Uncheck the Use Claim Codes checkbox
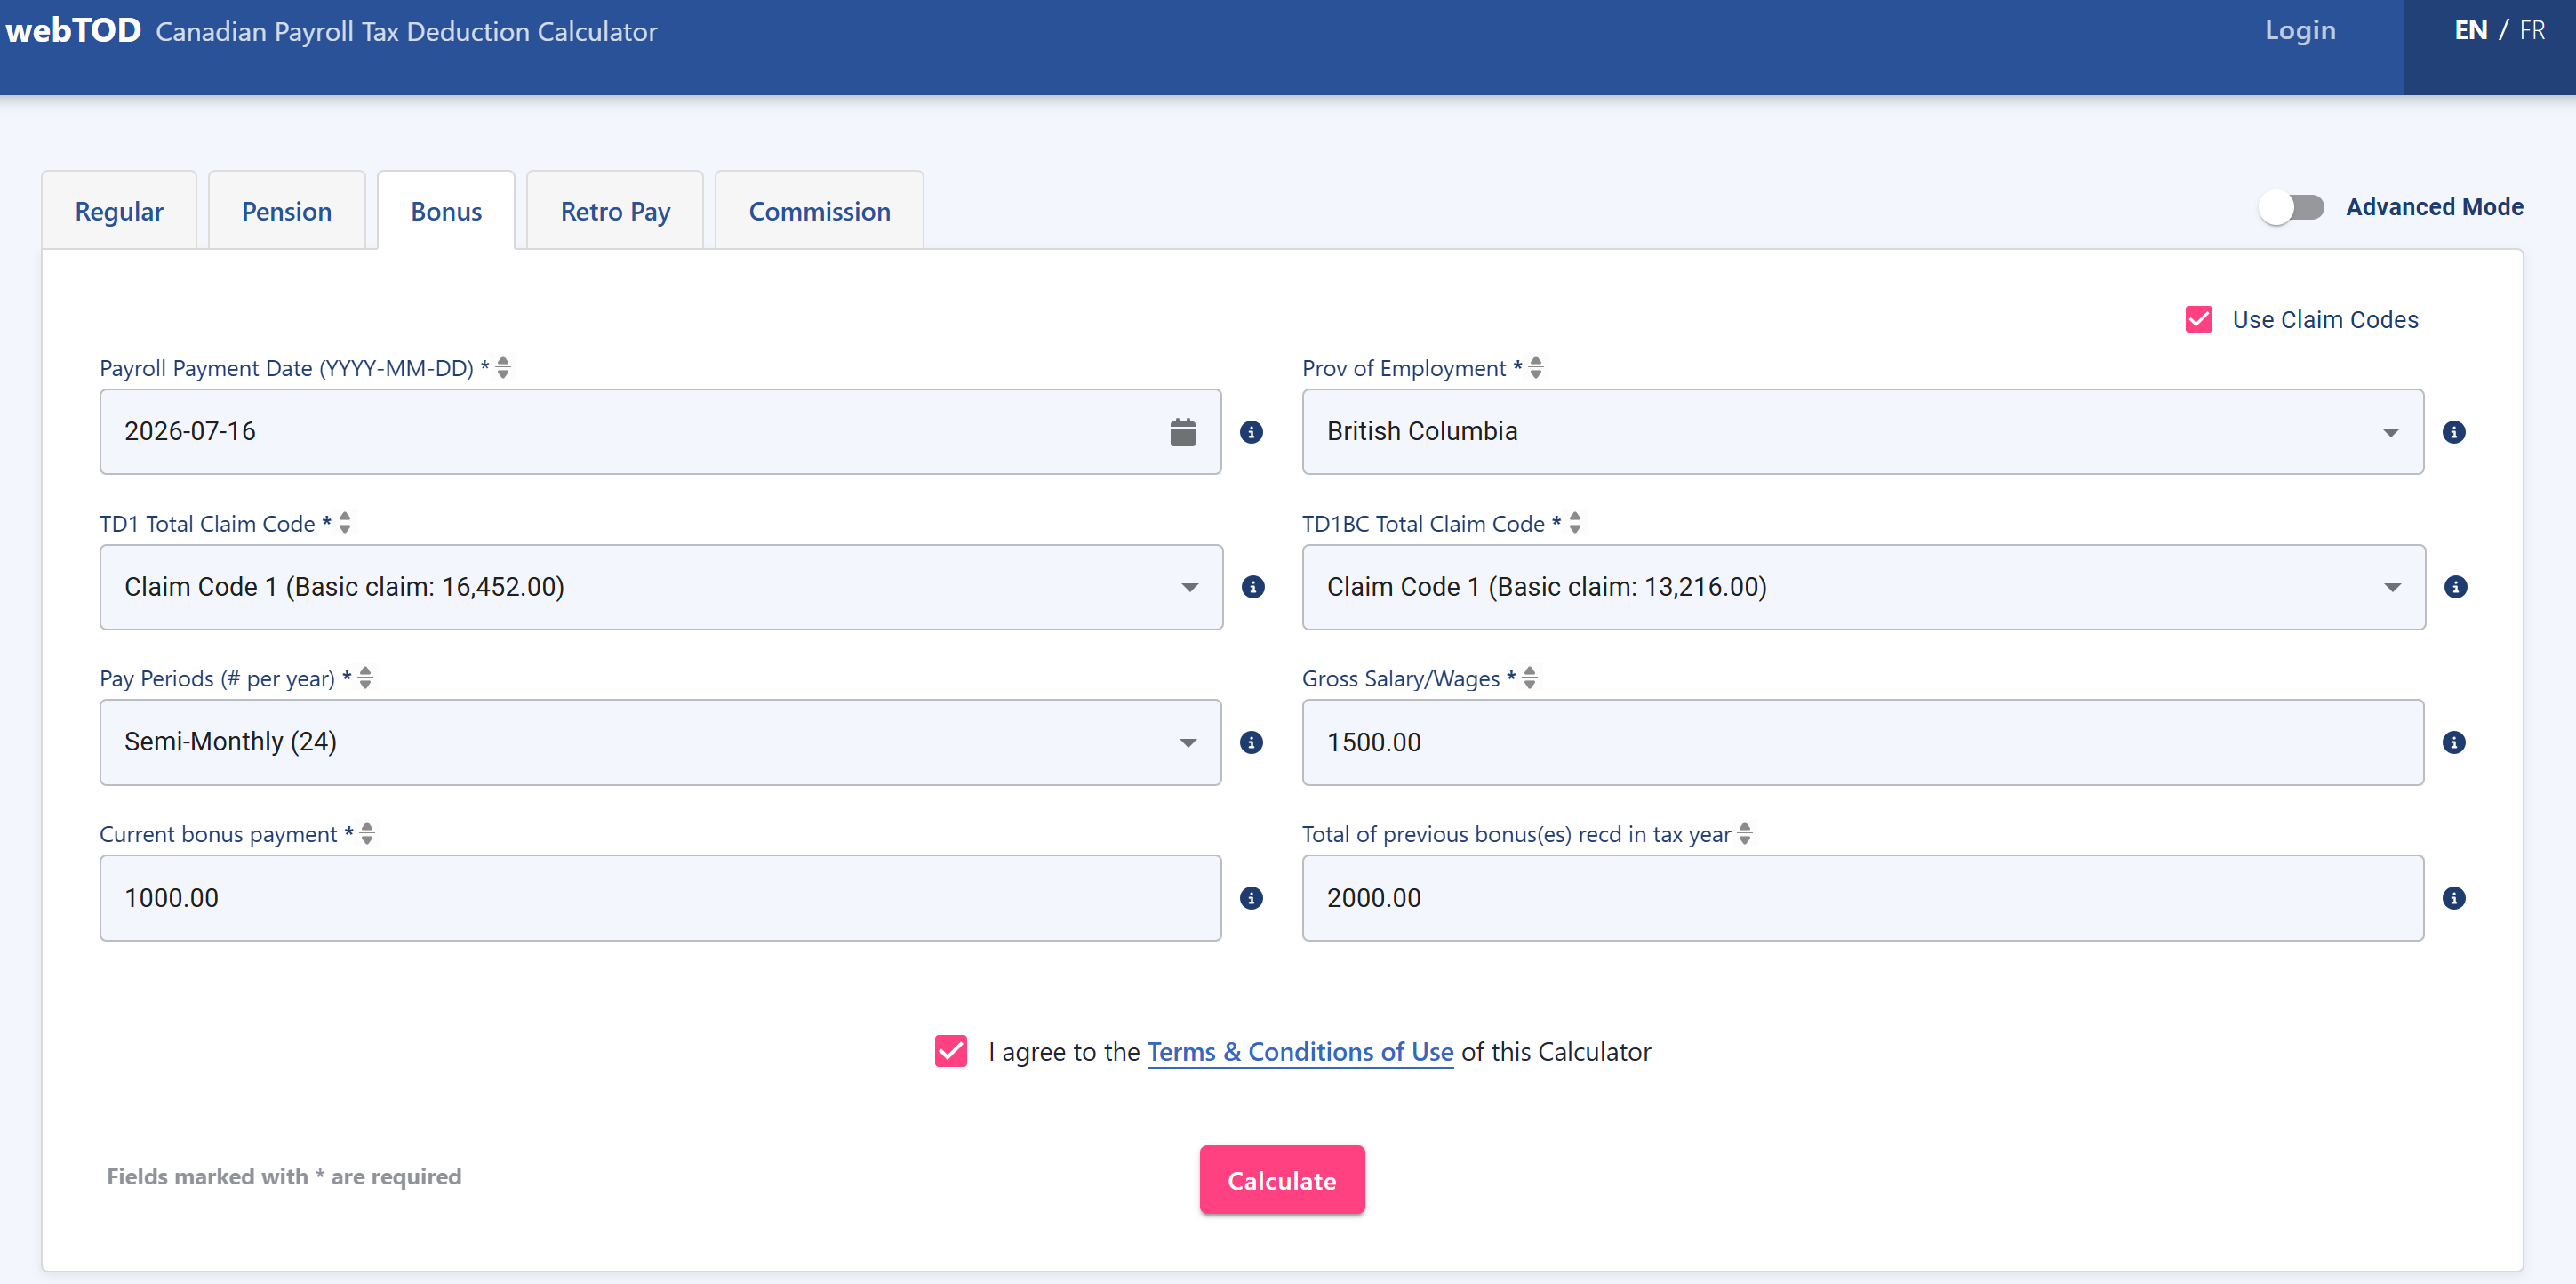The image size is (2576, 1284). coord(2198,320)
